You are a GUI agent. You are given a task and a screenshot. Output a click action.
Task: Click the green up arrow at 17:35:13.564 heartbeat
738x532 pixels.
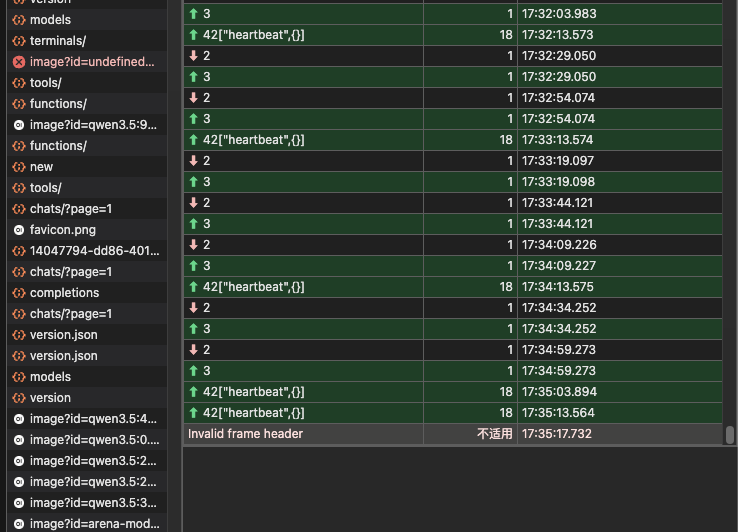click(x=193, y=413)
